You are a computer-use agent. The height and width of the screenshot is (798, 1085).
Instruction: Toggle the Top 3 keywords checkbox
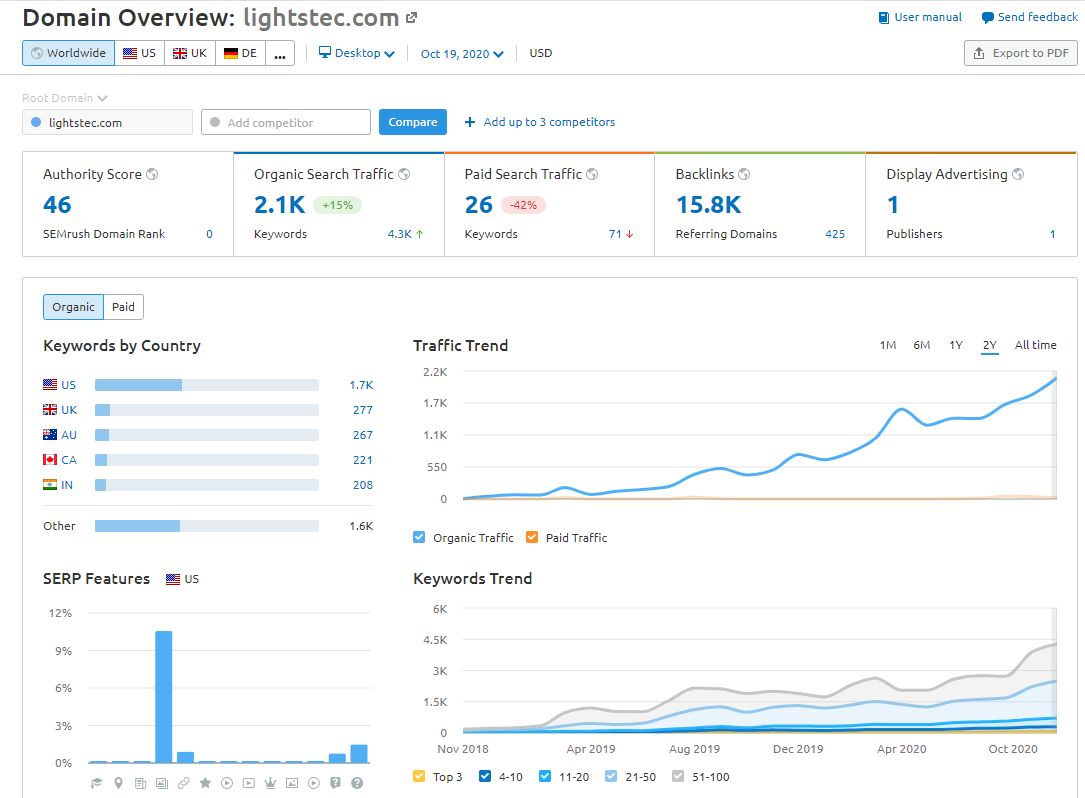(419, 776)
